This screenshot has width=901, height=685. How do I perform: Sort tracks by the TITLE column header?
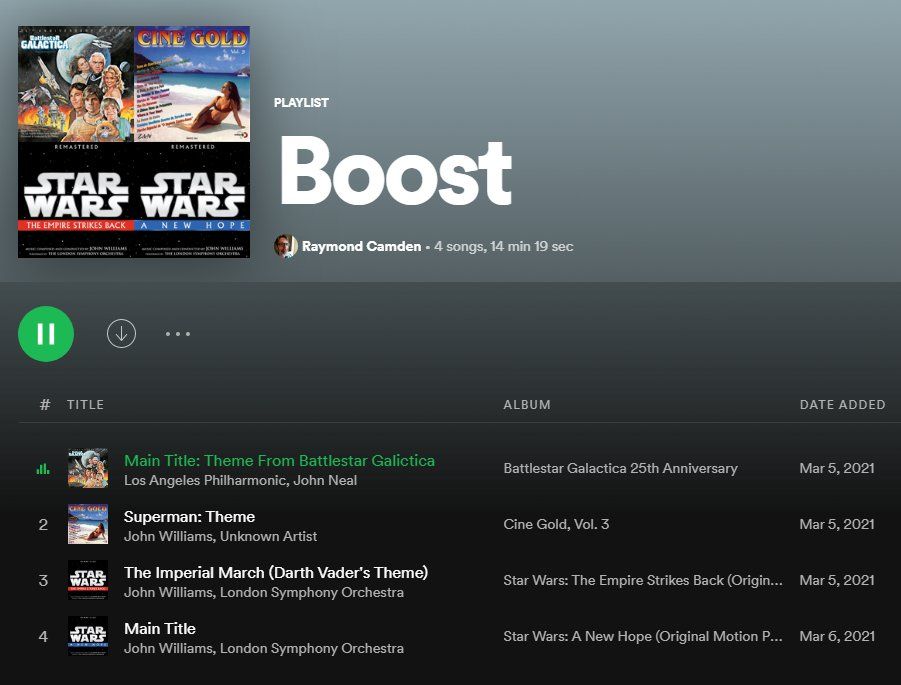[85, 405]
